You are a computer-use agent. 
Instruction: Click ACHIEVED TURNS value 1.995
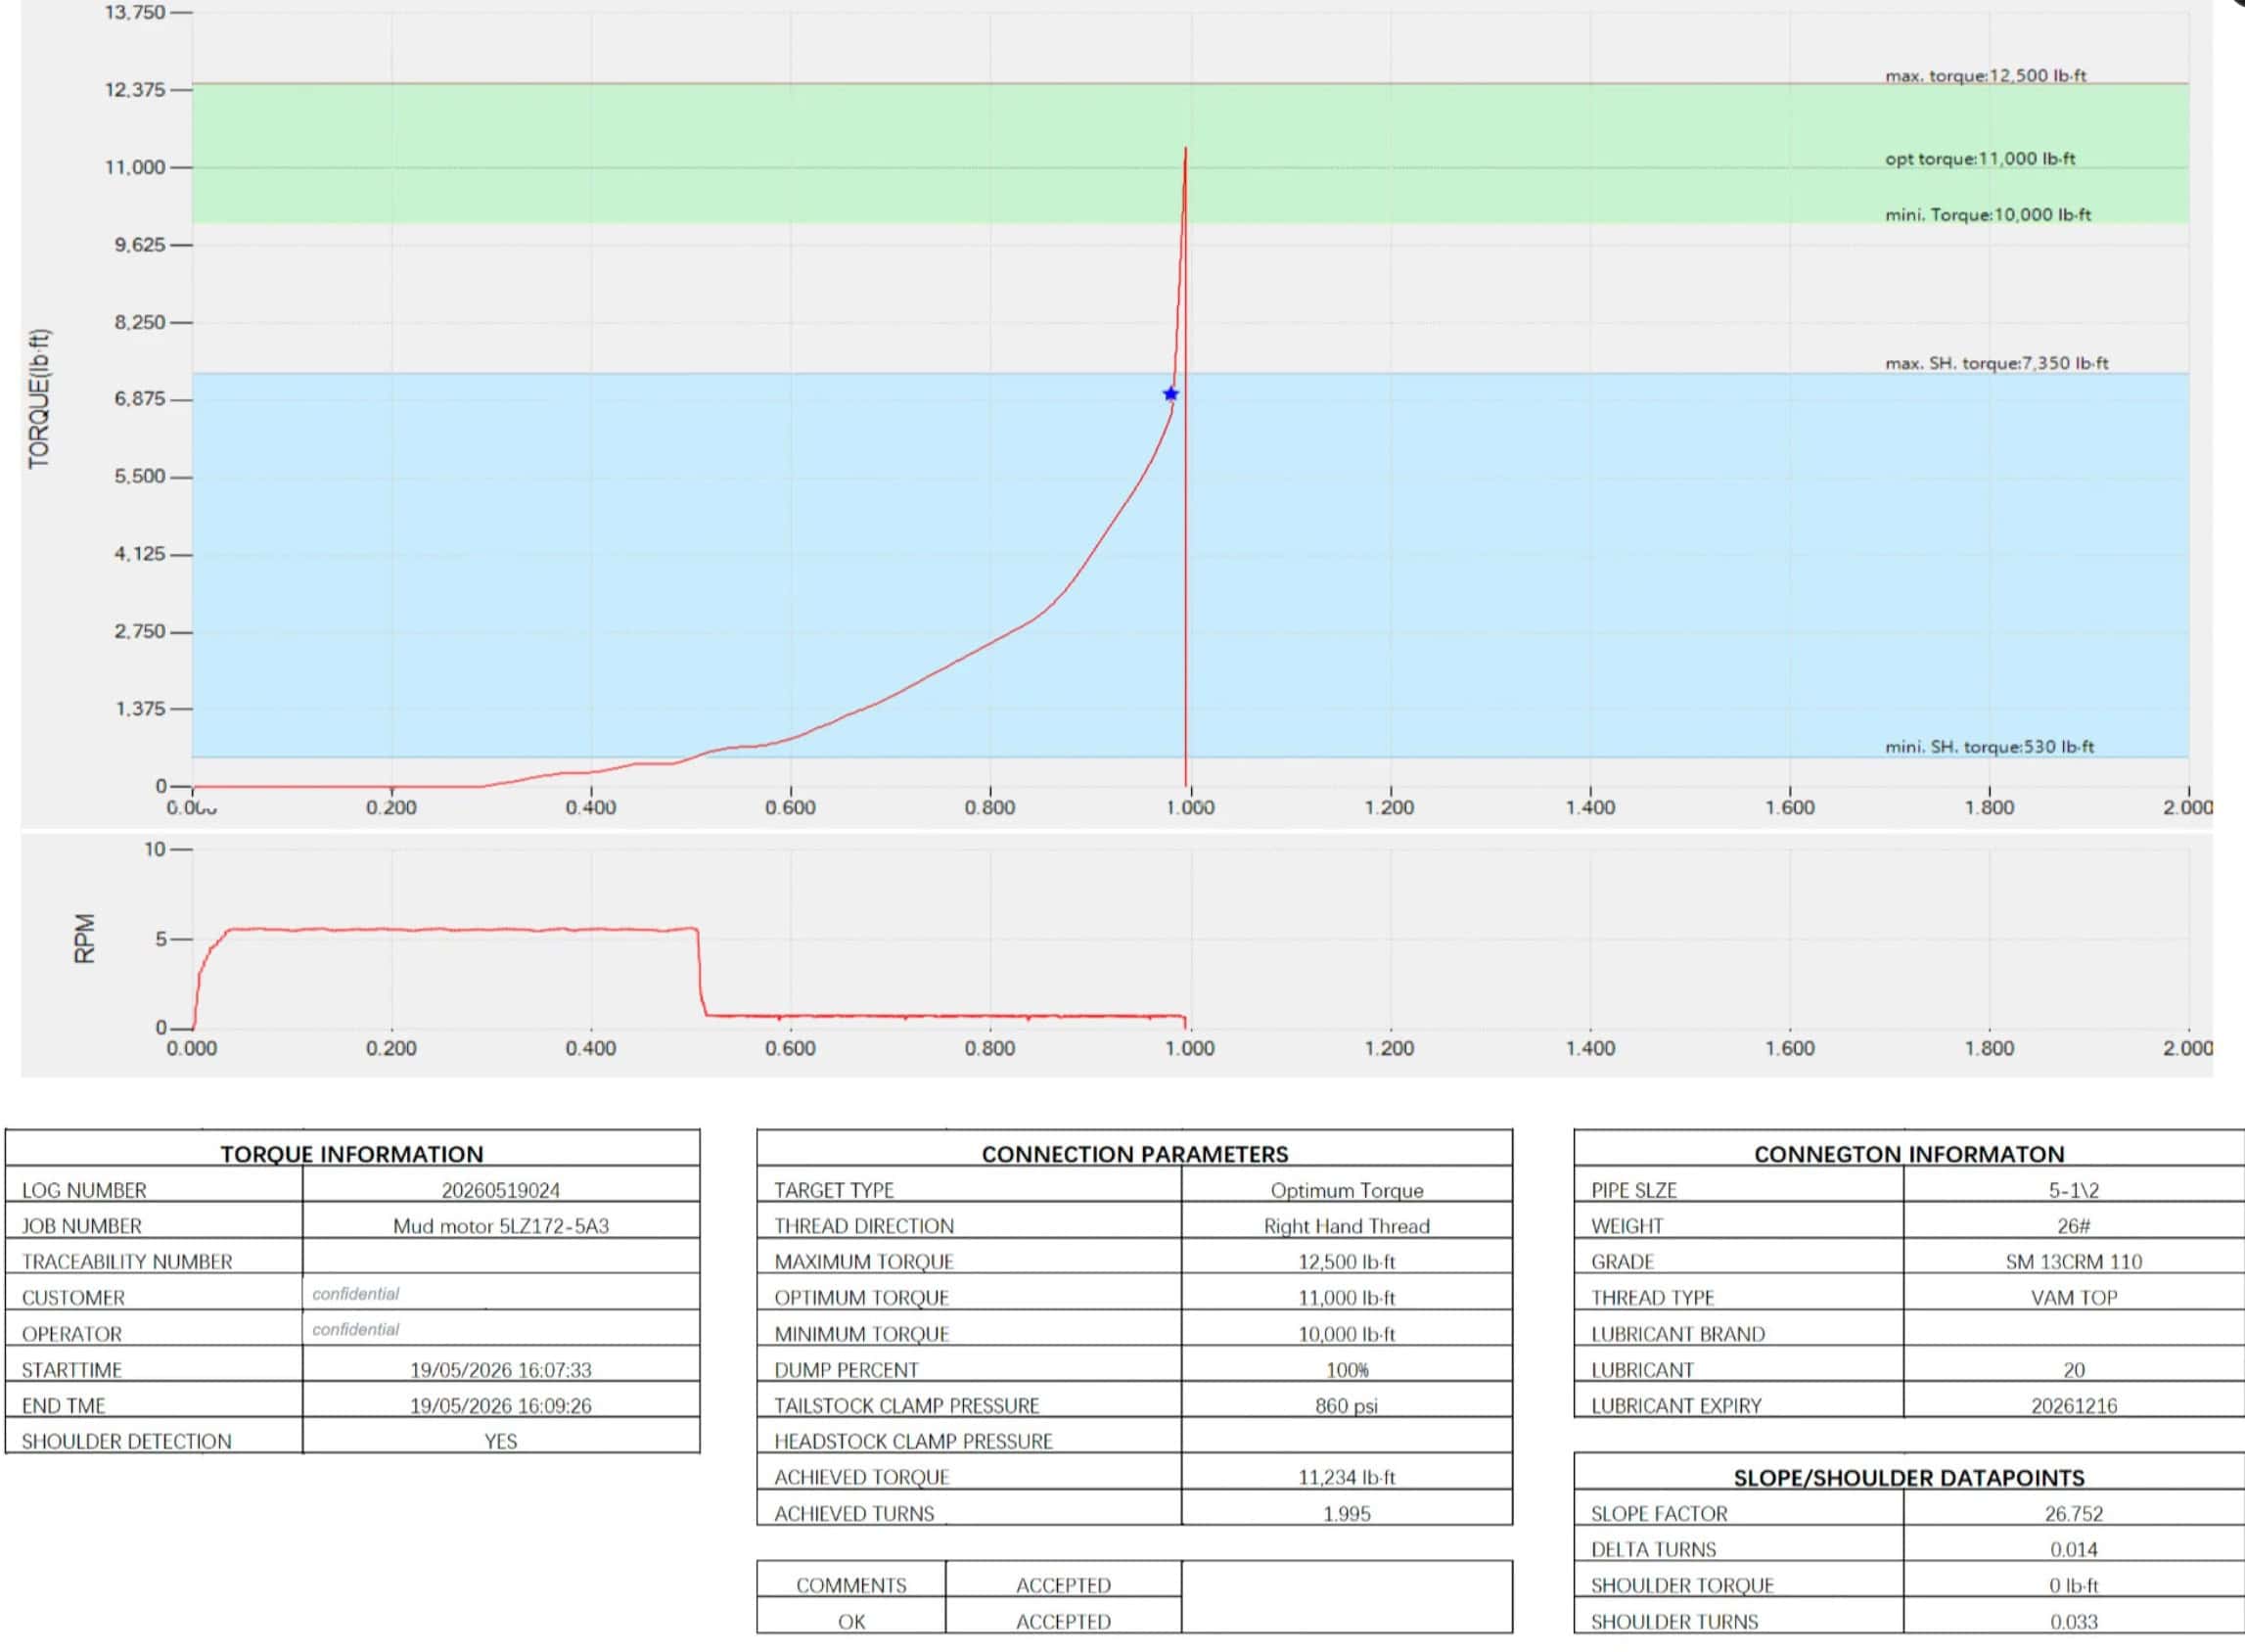point(1347,1514)
